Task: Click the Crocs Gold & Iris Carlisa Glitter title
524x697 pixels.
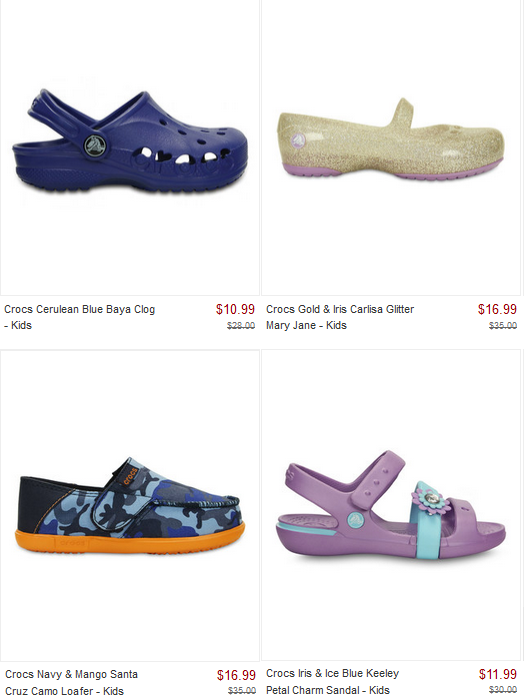Action: (340, 317)
